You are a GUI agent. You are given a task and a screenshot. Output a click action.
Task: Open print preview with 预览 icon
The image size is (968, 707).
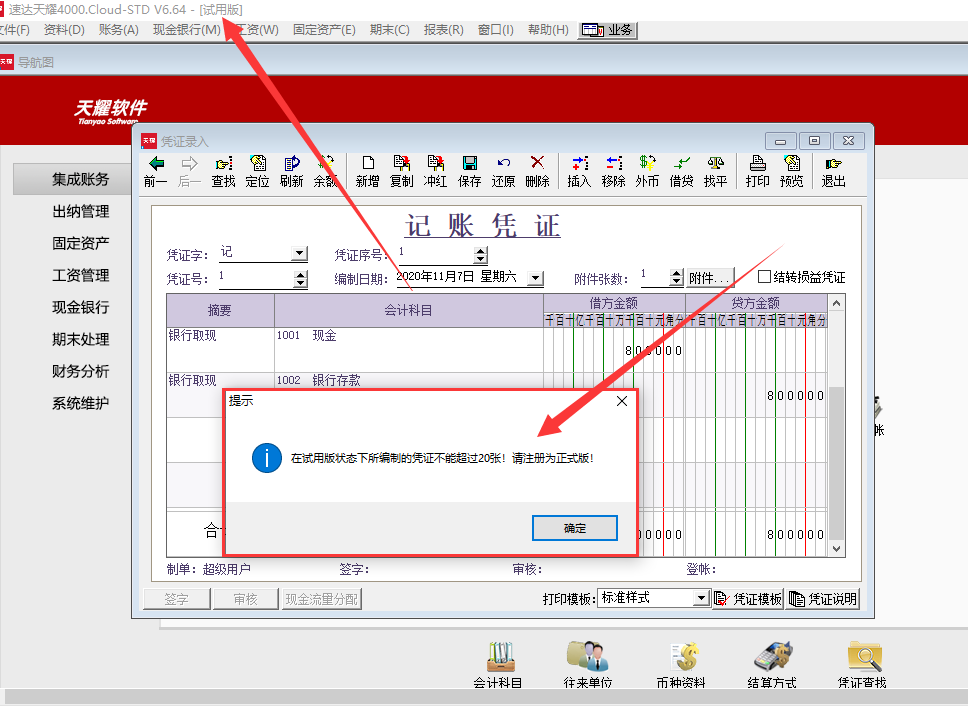(791, 172)
